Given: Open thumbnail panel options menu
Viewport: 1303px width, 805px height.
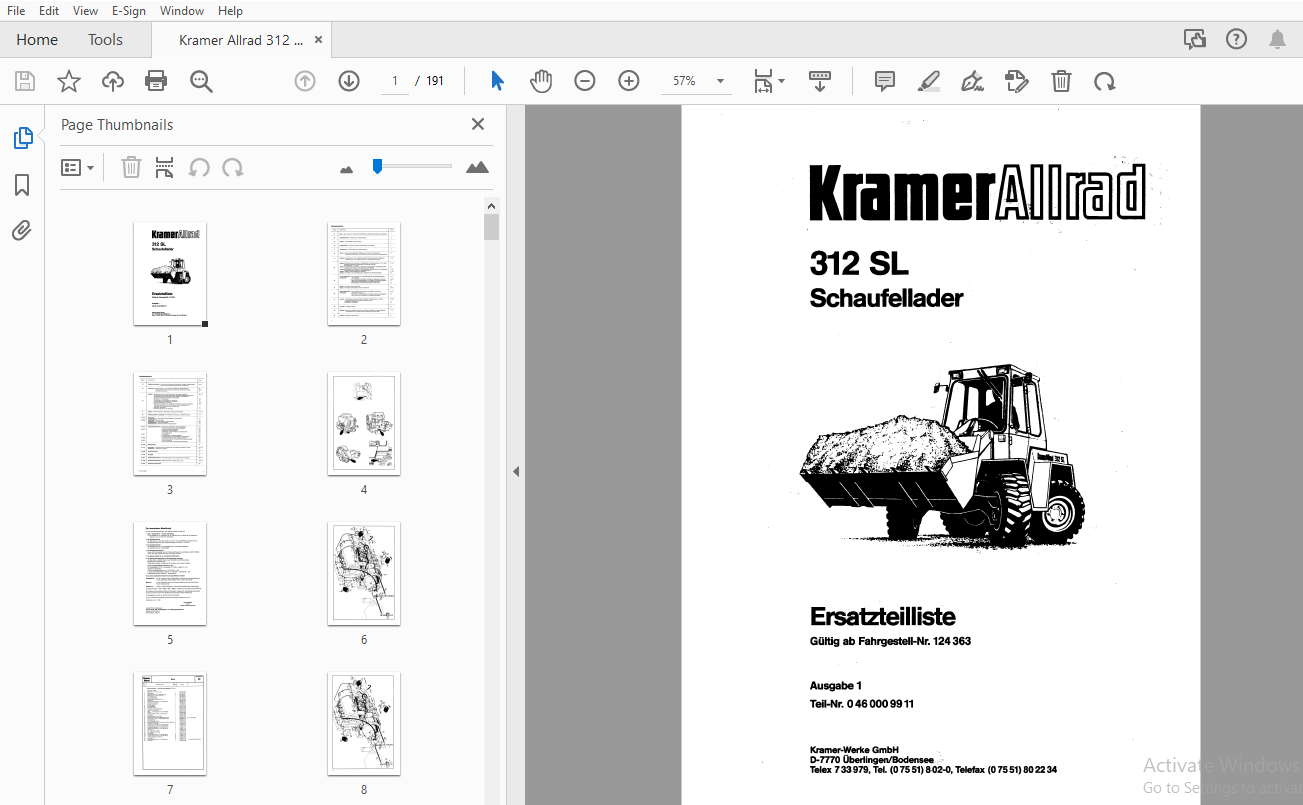Looking at the screenshot, I should [x=77, y=168].
